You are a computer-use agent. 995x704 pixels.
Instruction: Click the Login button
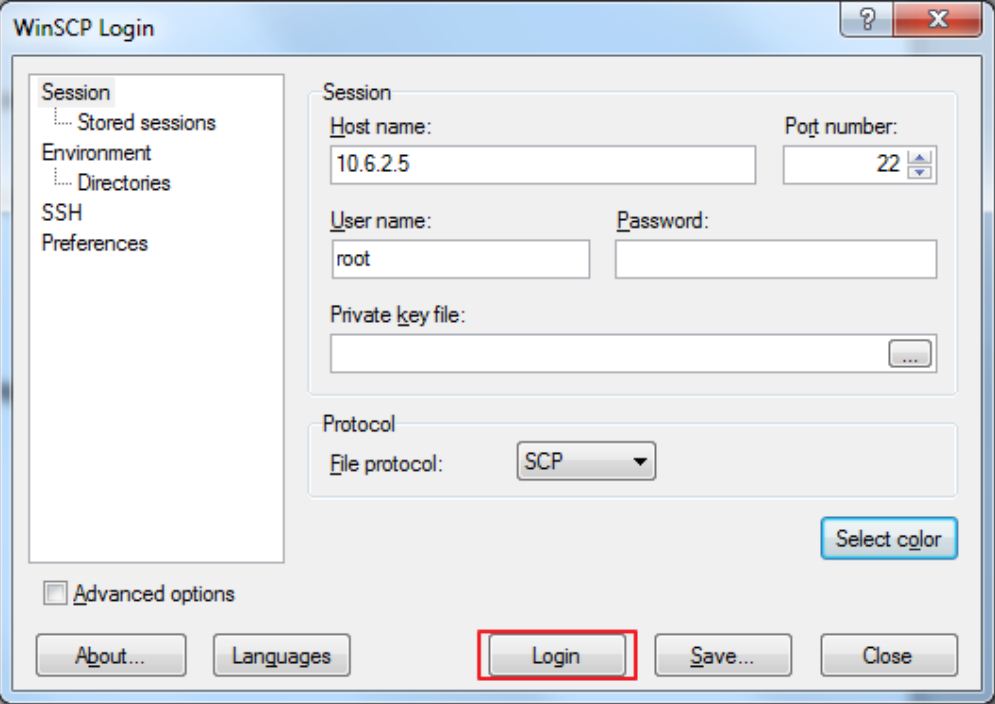(559, 656)
